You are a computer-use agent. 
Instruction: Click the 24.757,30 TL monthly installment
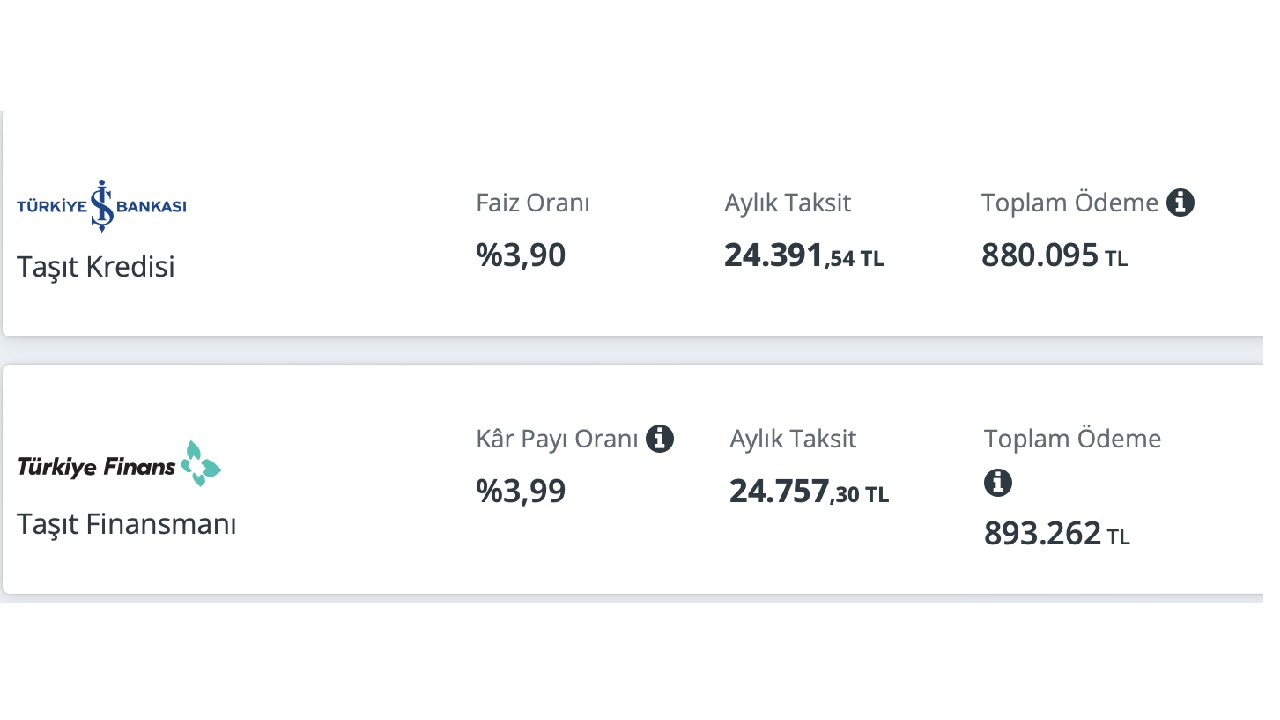(x=809, y=491)
